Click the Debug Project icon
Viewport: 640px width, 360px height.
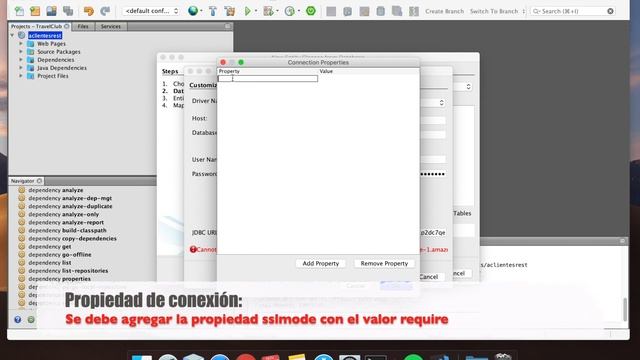coord(268,11)
